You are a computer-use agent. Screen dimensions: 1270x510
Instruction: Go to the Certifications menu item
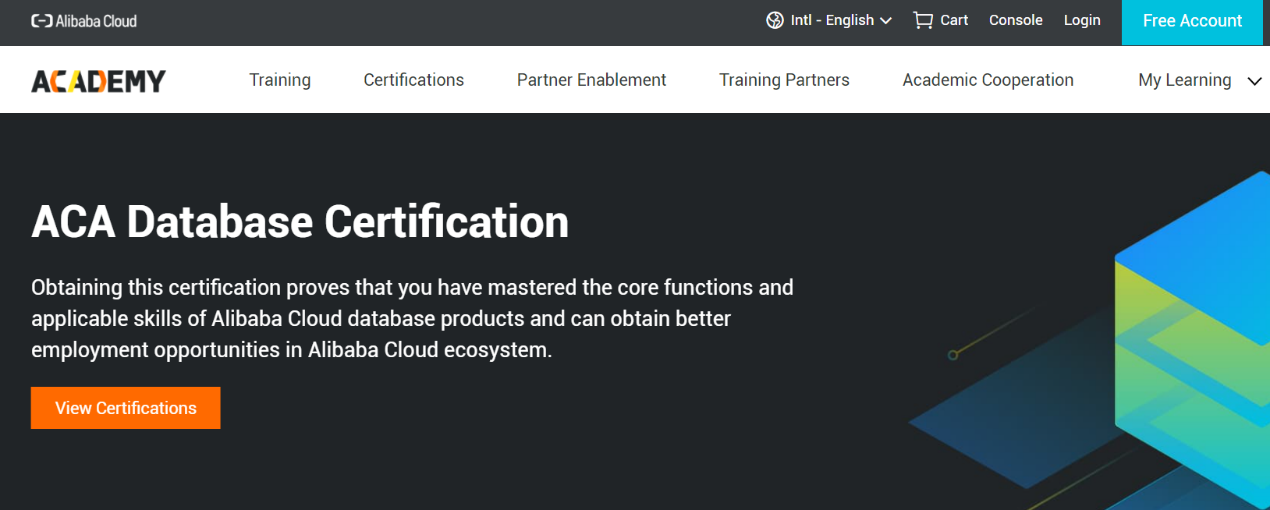(x=413, y=81)
